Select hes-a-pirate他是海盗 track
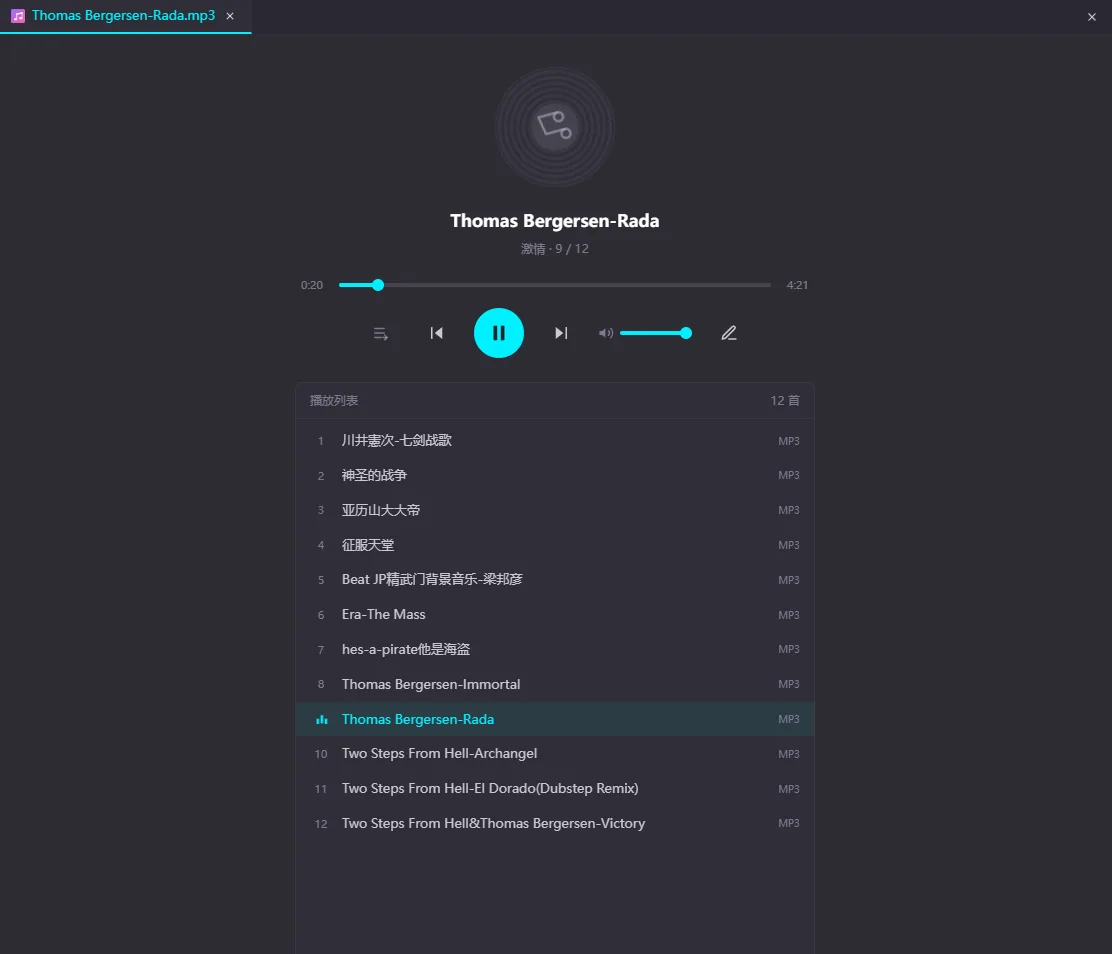This screenshot has width=1112, height=954. pos(555,649)
